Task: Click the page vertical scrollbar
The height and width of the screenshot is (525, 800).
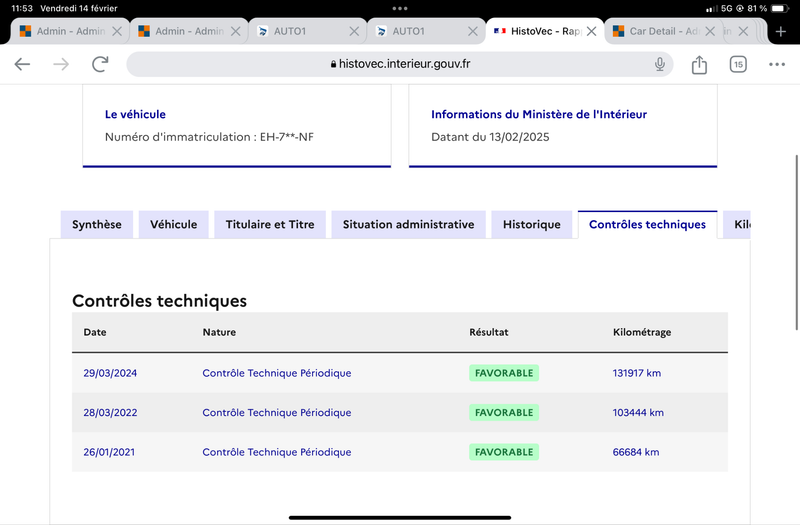Action: click(796, 242)
